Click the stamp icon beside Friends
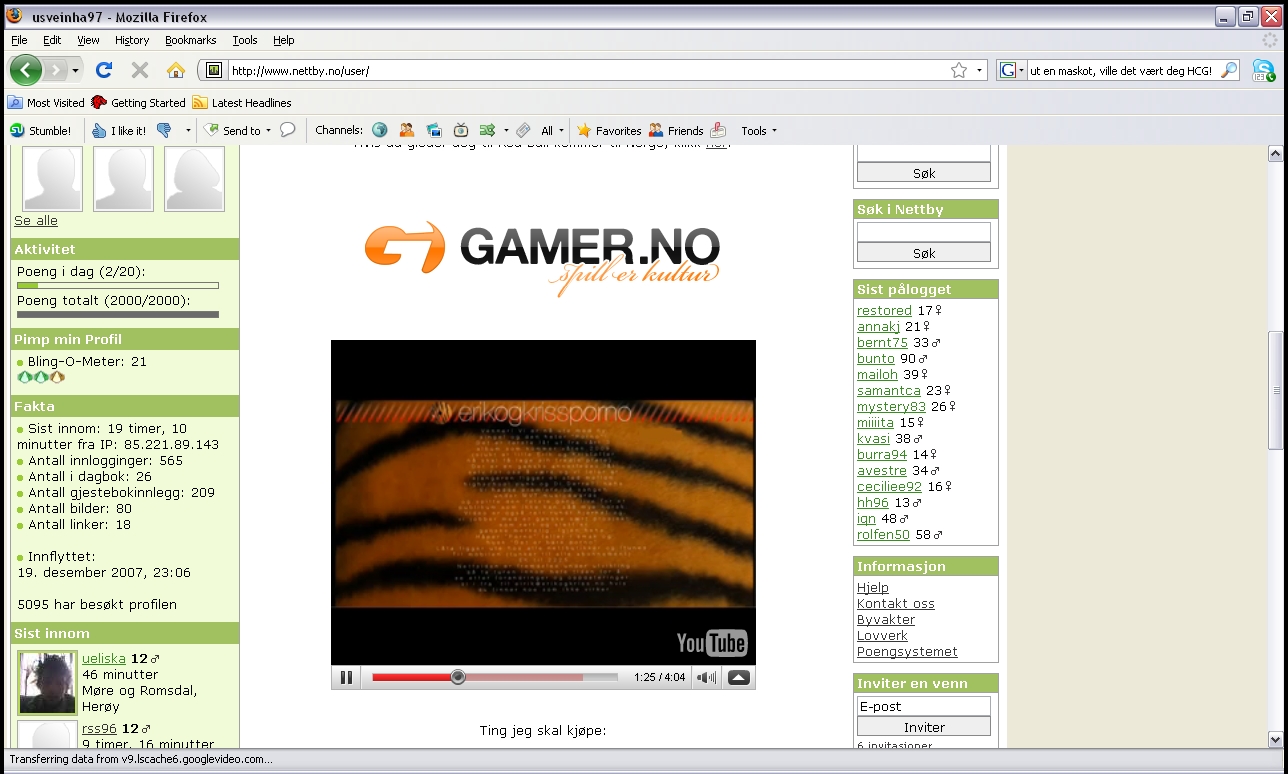 click(x=719, y=131)
